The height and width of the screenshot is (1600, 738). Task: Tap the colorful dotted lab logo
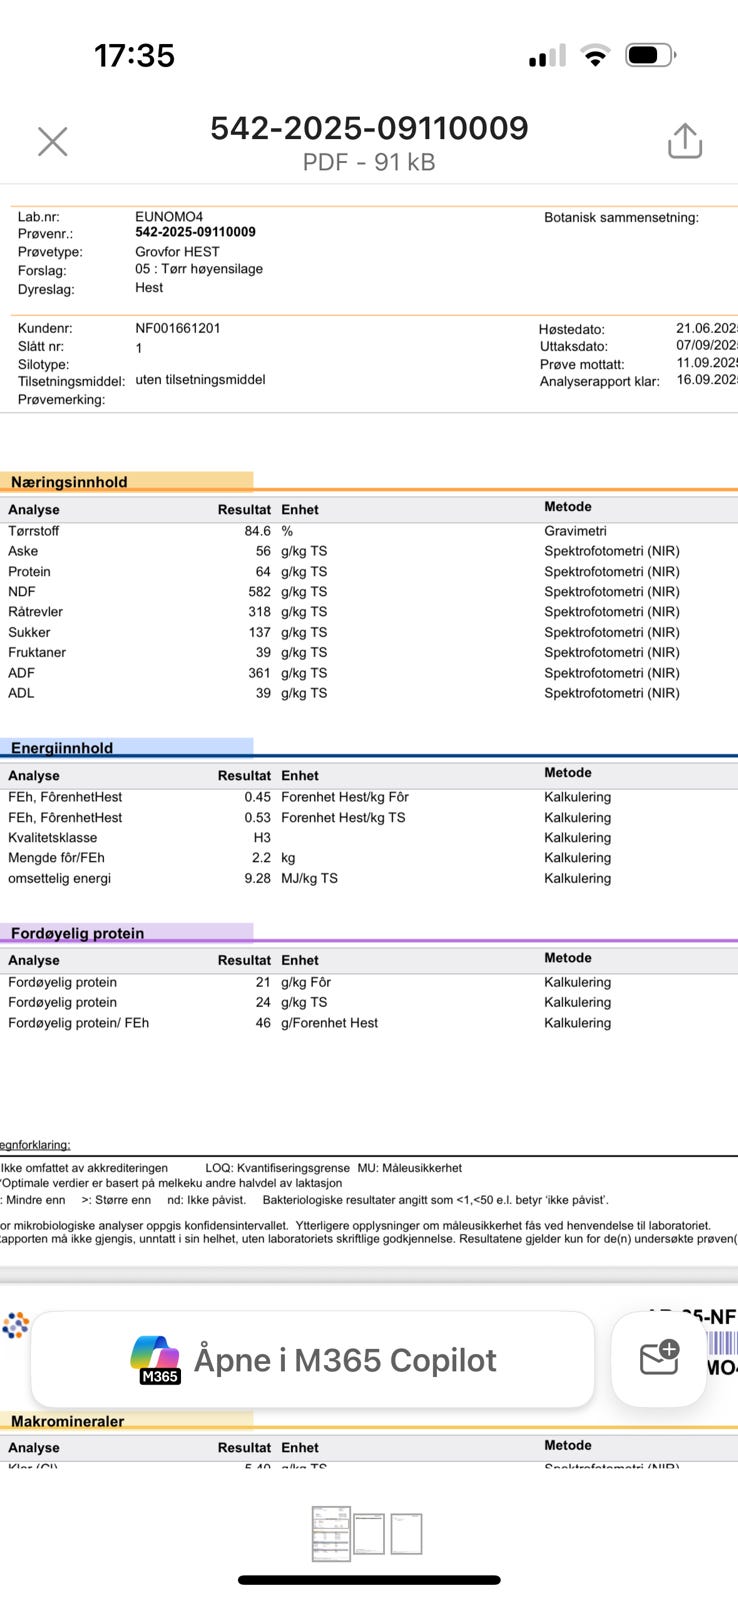[x=15, y=1326]
